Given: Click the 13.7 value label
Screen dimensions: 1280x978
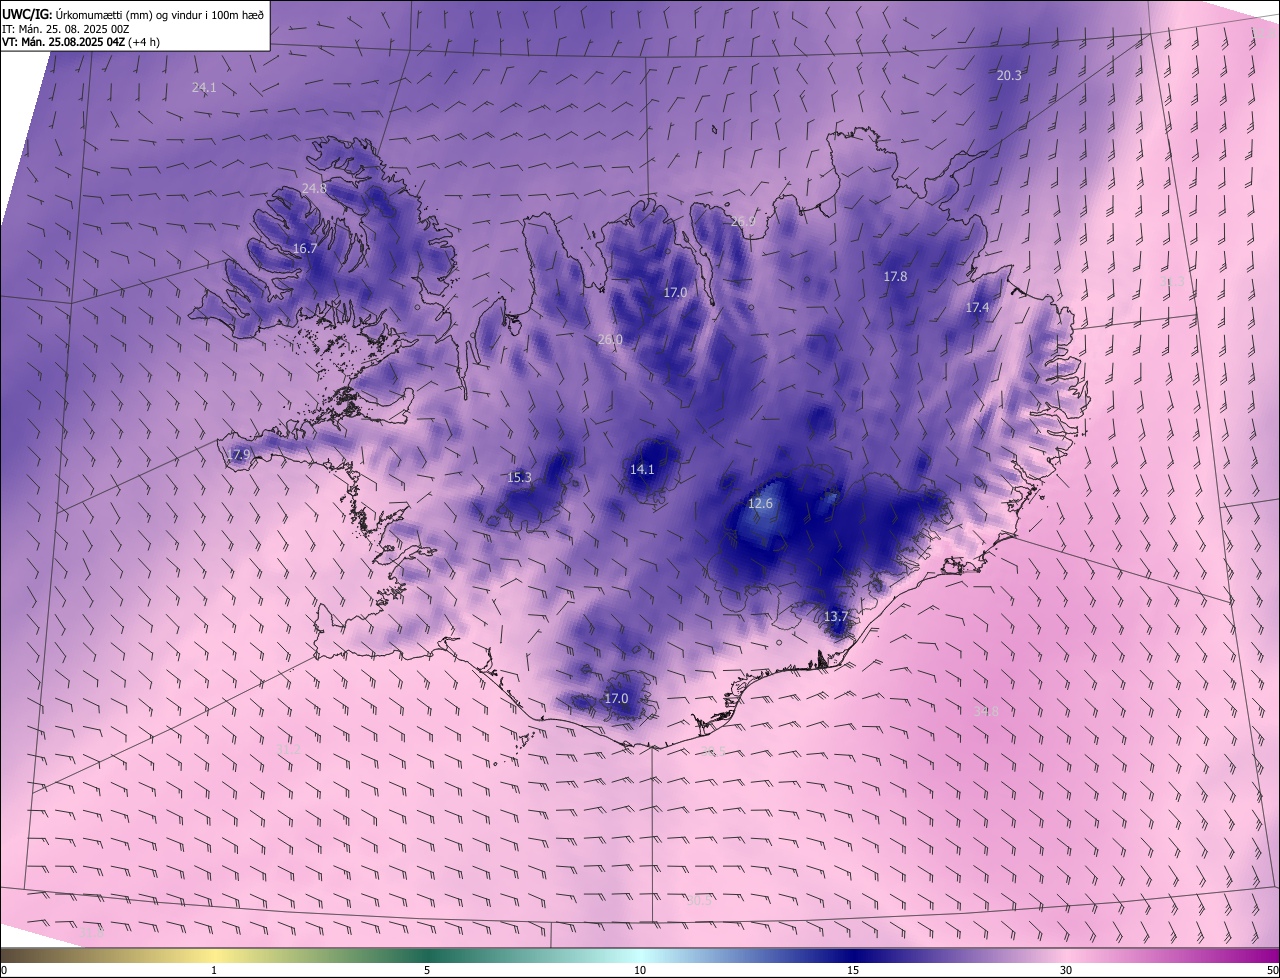Looking at the screenshot, I should pos(836,616).
